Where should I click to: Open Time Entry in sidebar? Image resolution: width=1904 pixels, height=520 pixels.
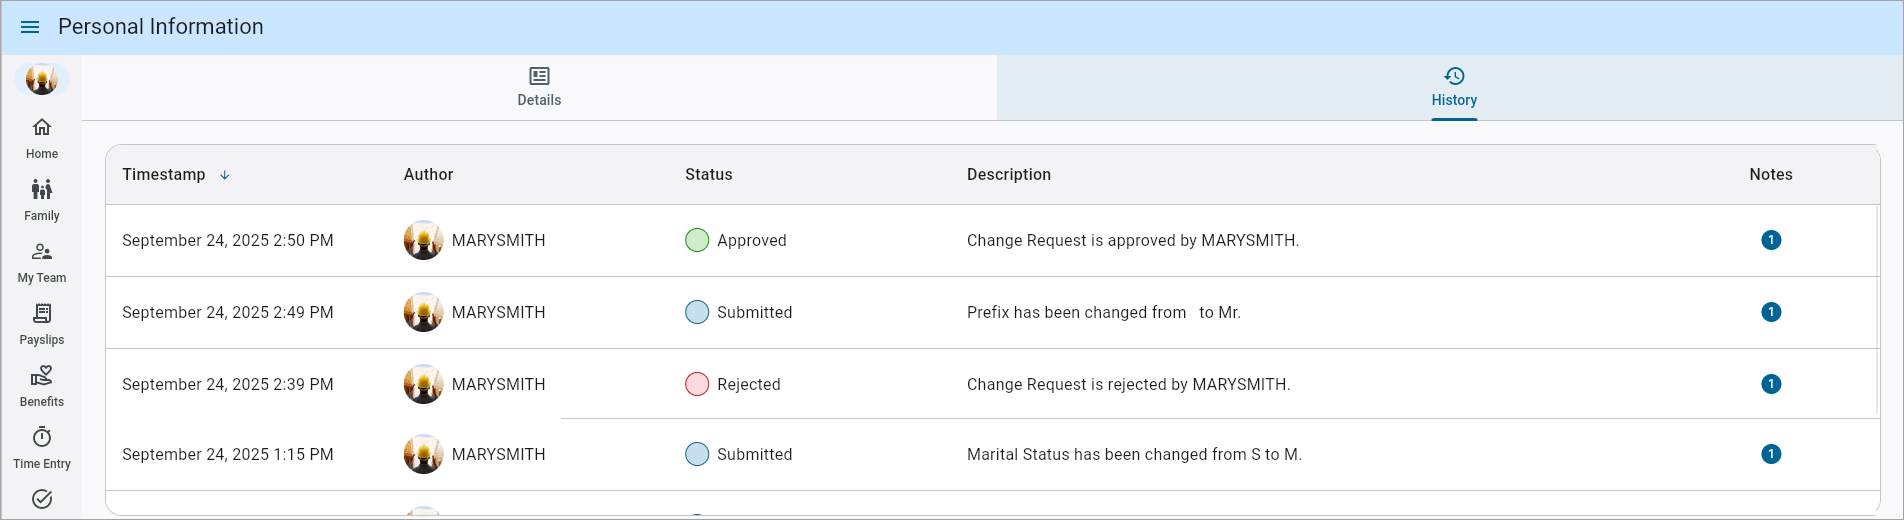click(42, 448)
